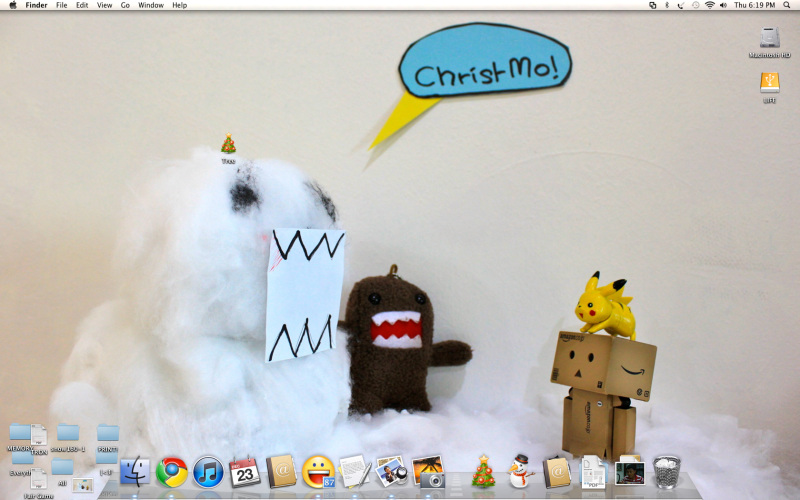Open the Go menu
The image size is (800, 500).
125,5
